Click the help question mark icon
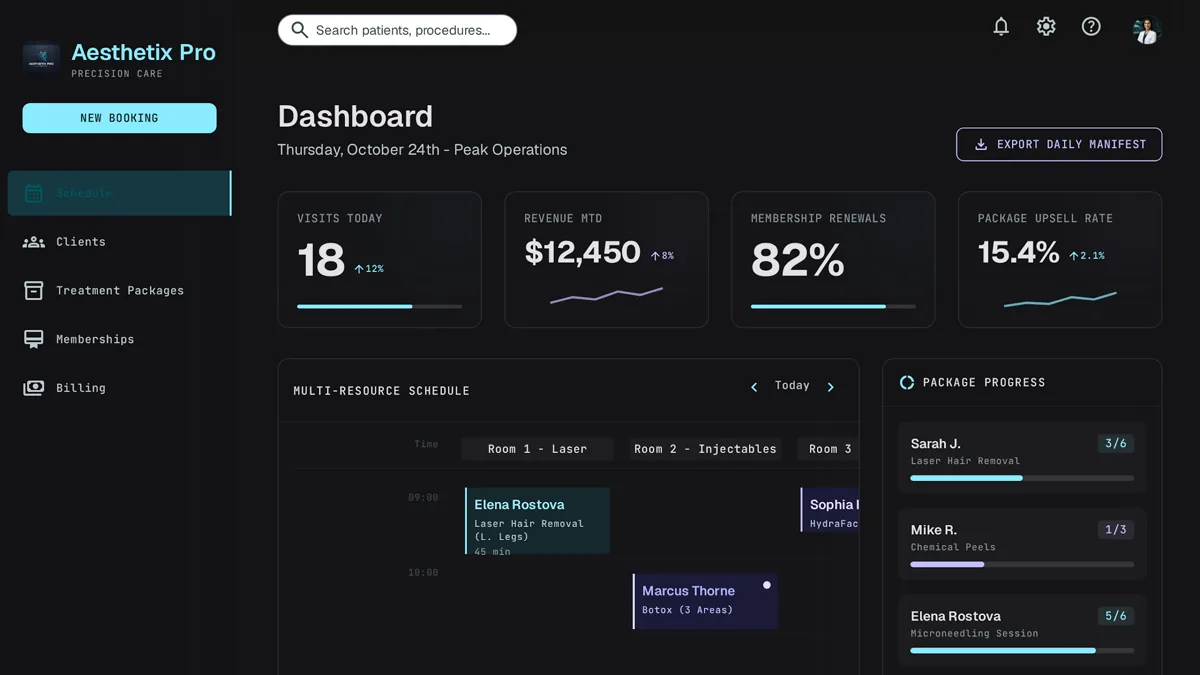This screenshot has height=675, width=1200. (1091, 27)
